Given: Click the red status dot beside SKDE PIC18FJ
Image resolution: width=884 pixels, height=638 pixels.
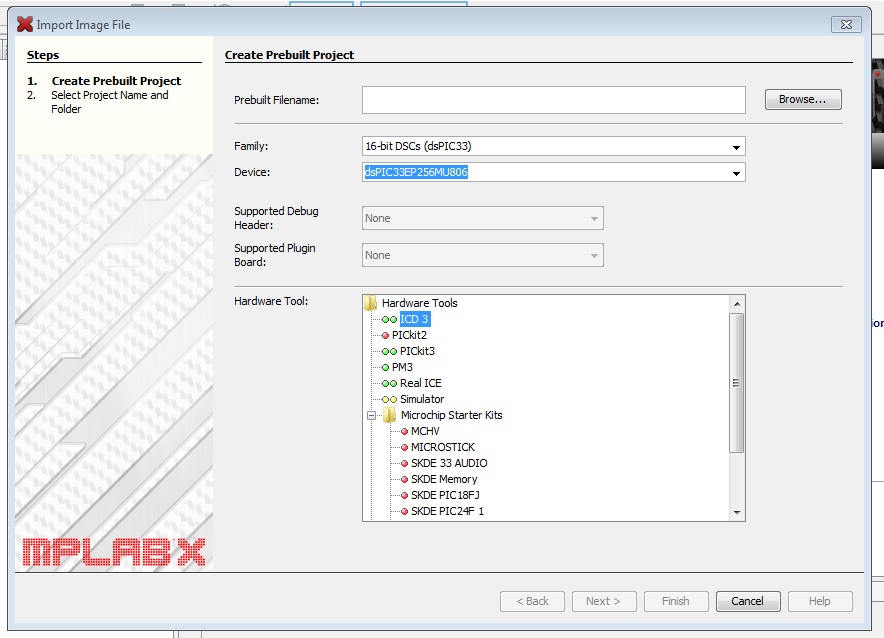Looking at the screenshot, I should click(404, 496).
